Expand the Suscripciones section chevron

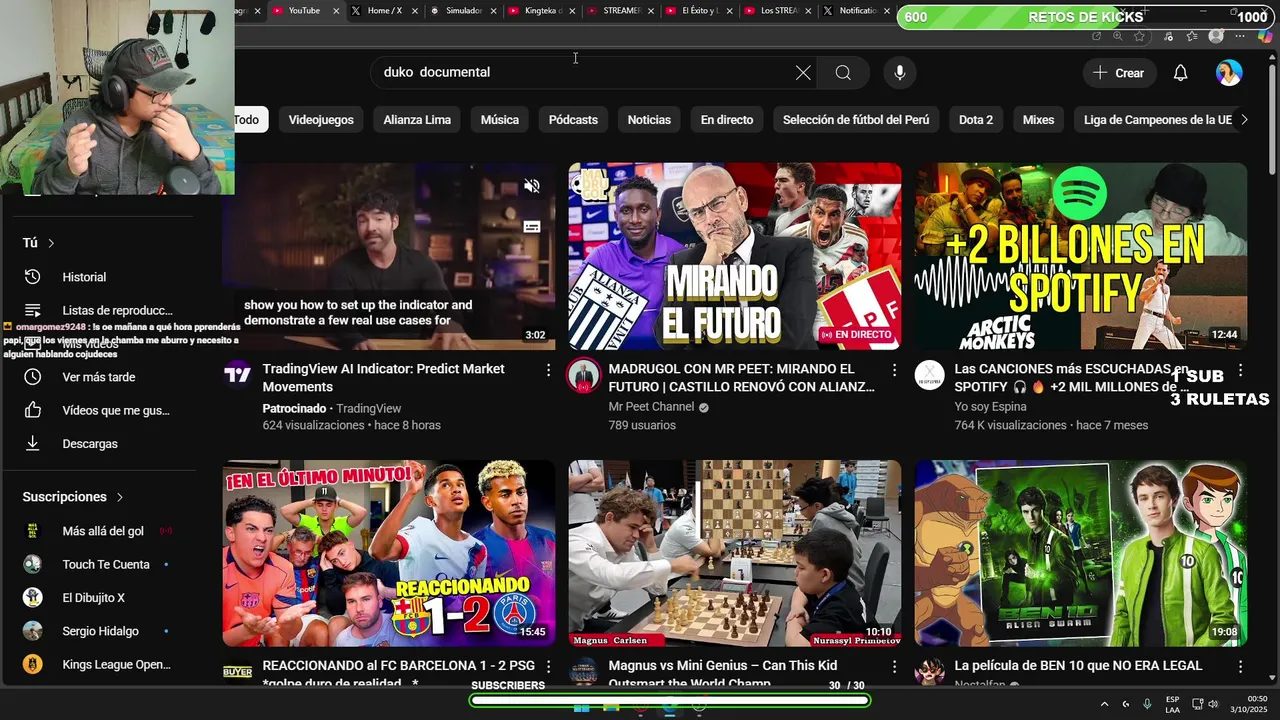120,497
